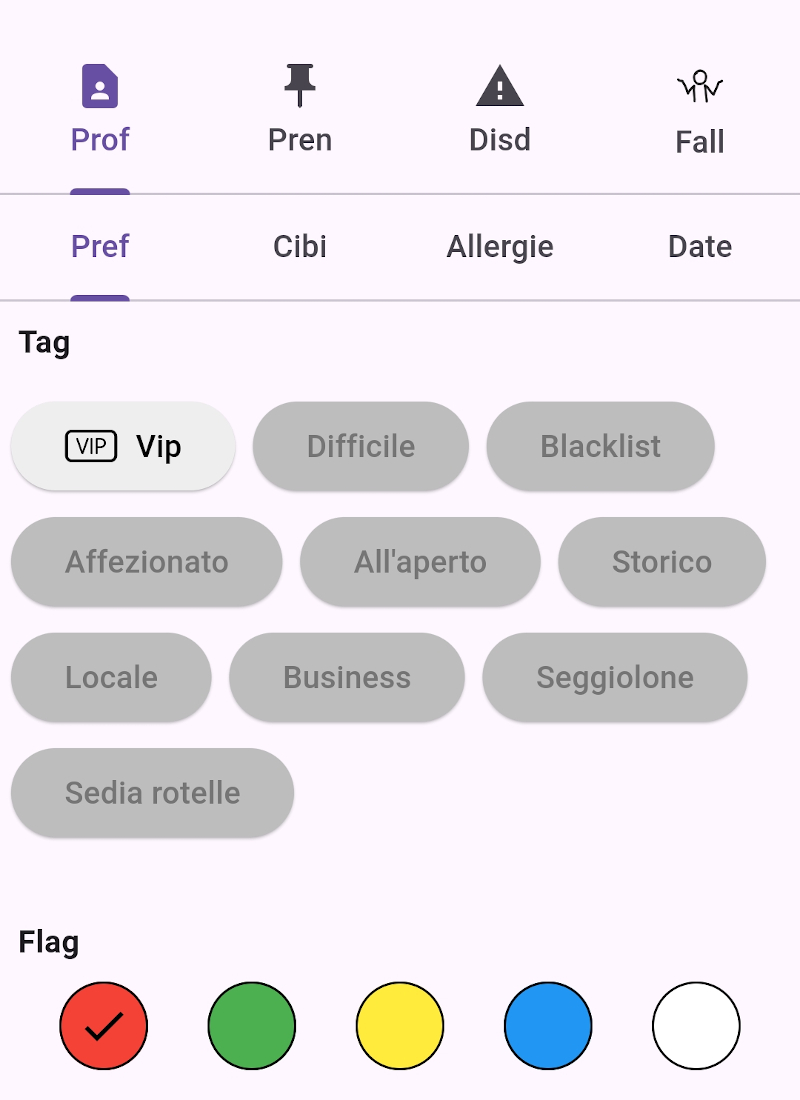Select the Pren pushpin icon
The height and width of the screenshot is (1100, 800).
click(x=300, y=86)
